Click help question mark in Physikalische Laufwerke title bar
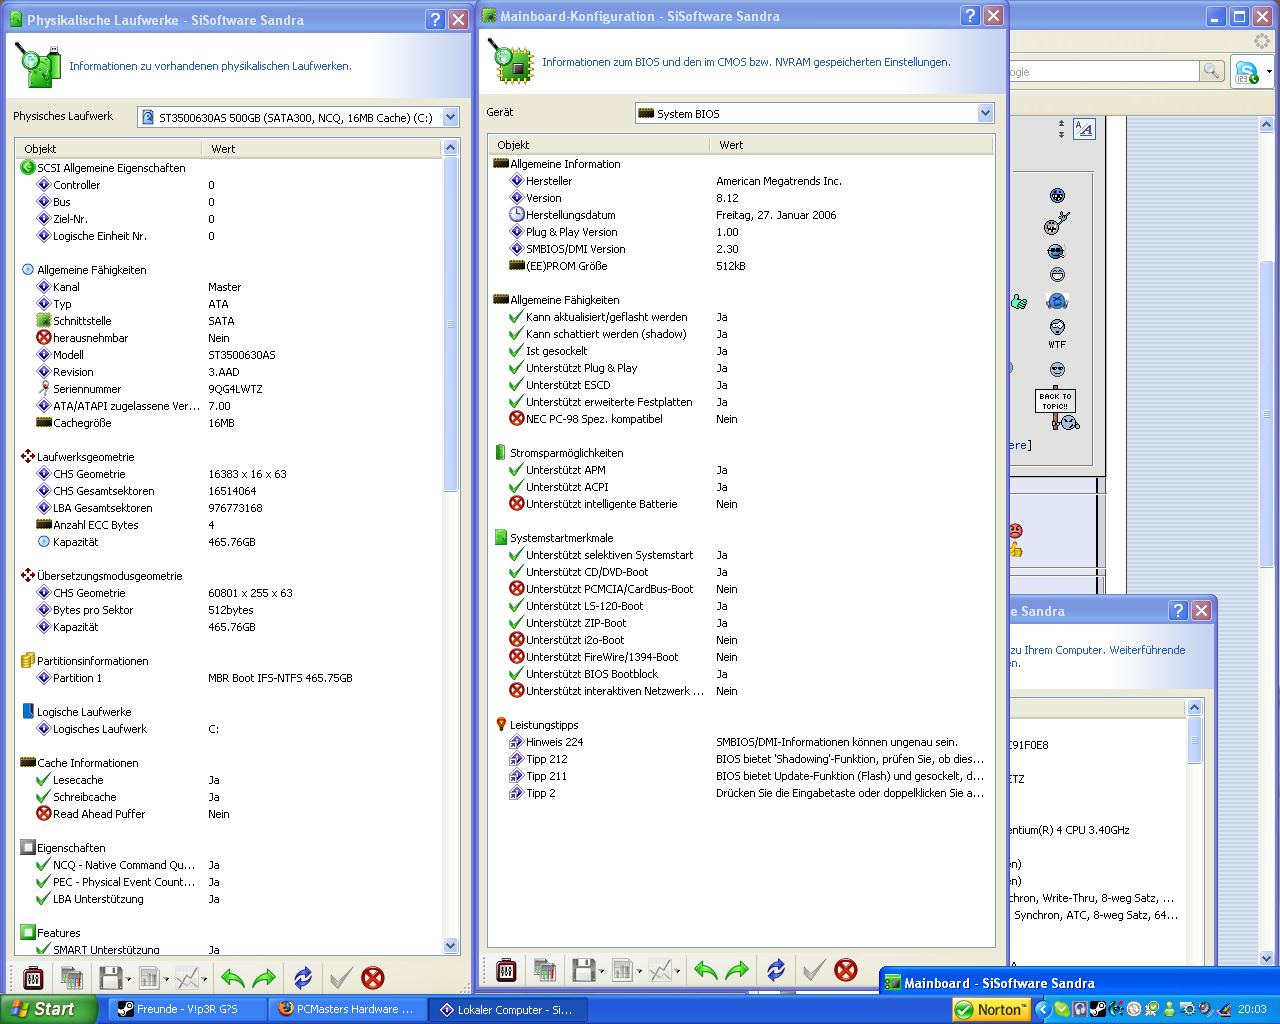This screenshot has width=1280, height=1024. (435, 19)
